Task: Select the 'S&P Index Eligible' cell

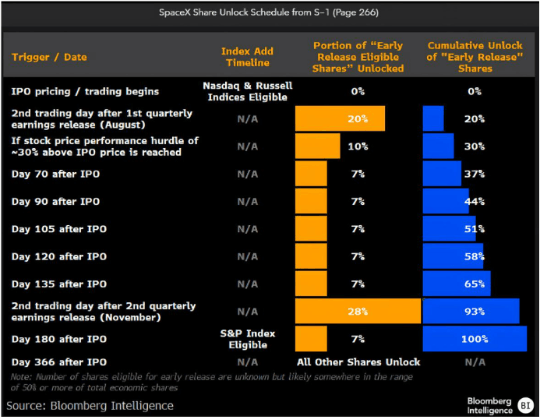Action: (248, 339)
